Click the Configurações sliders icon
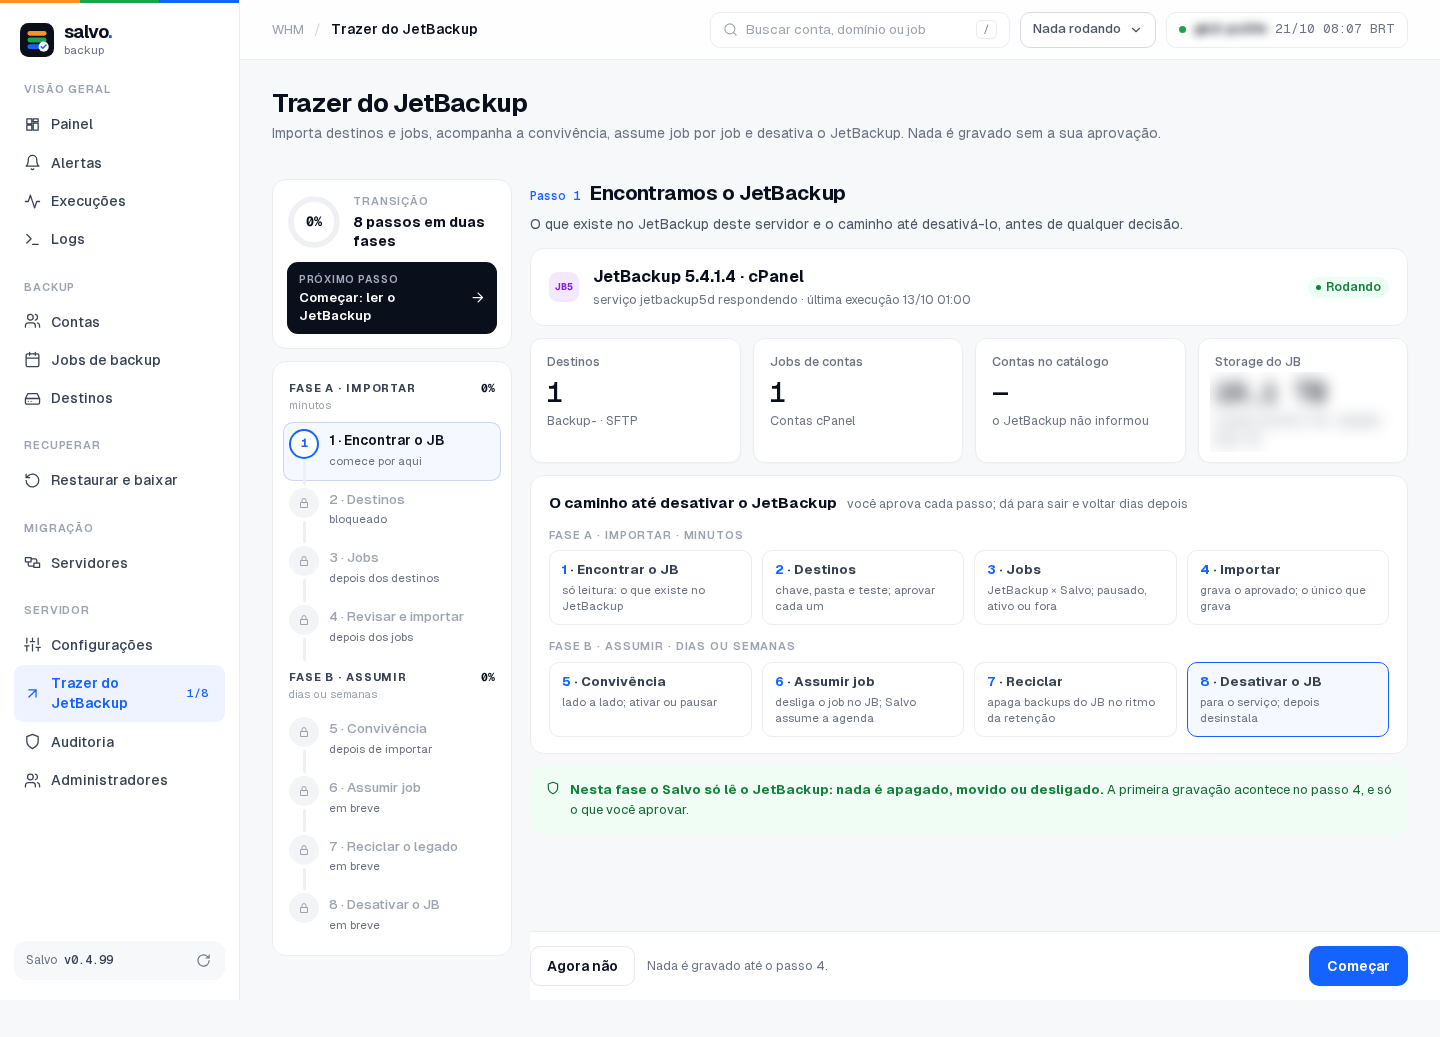1440x1037 pixels. coord(33,645)
